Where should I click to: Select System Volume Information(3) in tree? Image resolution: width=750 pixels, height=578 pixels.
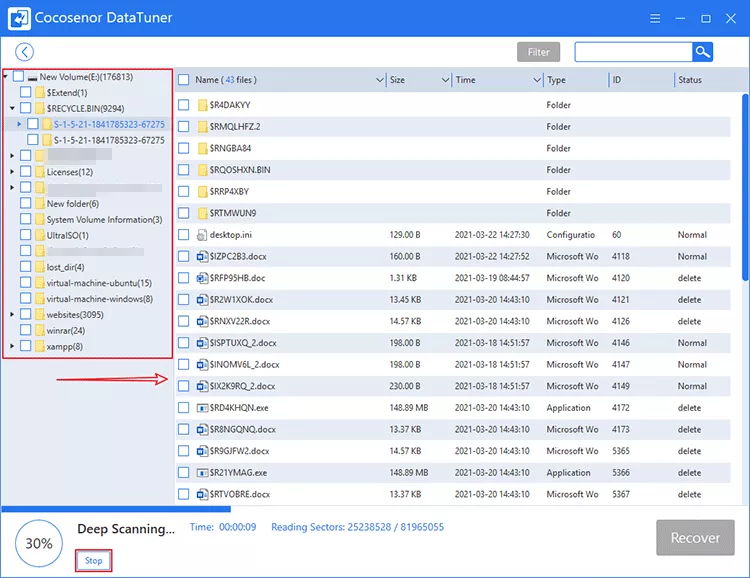(x=104, y=220)
